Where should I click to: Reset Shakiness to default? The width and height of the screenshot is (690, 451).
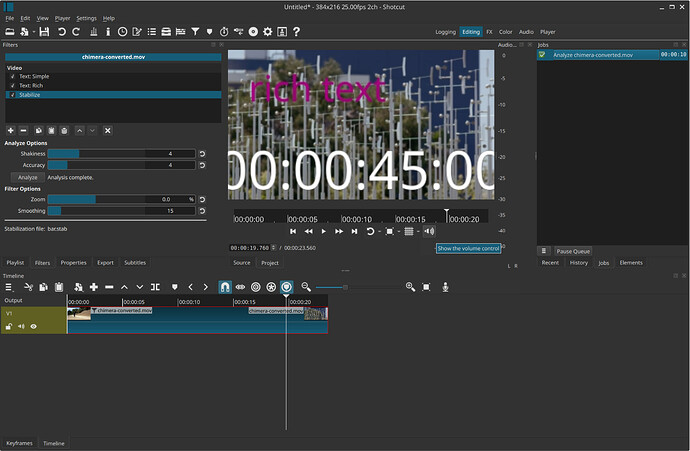click(202, 154)
